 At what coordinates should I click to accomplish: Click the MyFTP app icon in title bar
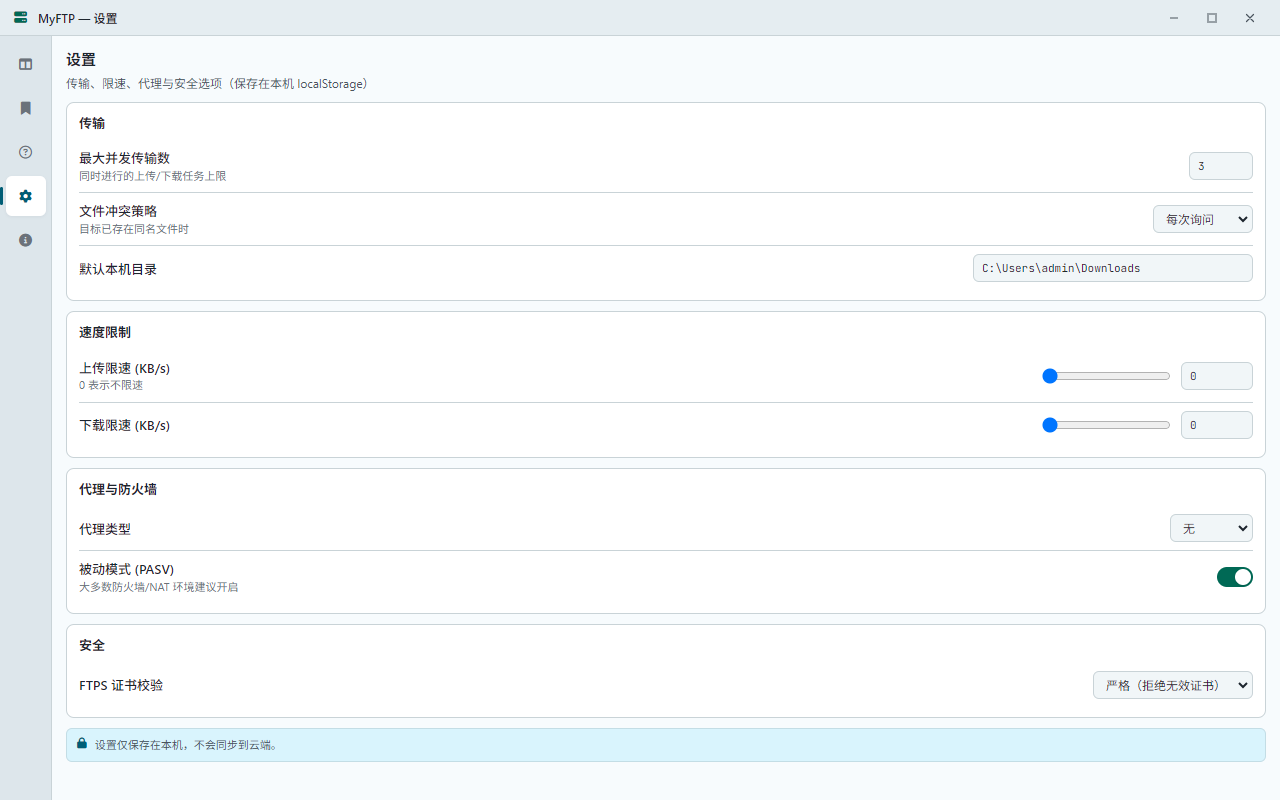tap(21, 18)
